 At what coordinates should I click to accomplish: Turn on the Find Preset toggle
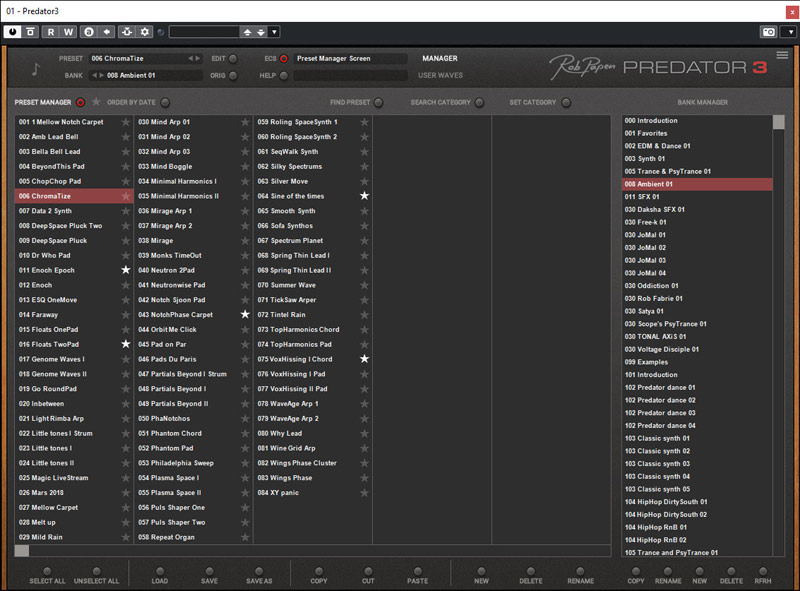[x=379, y=102]
